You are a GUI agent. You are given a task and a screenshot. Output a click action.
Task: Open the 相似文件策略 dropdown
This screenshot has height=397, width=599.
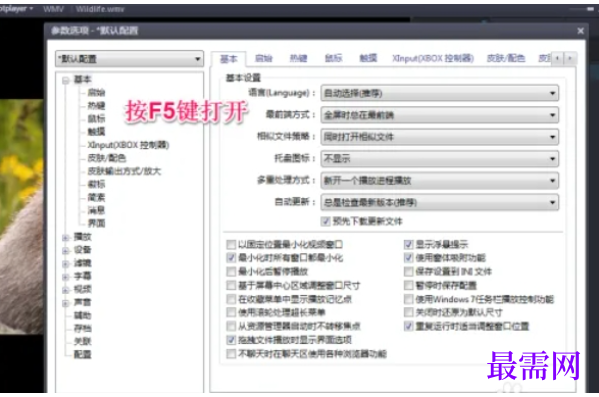[440, 137]
